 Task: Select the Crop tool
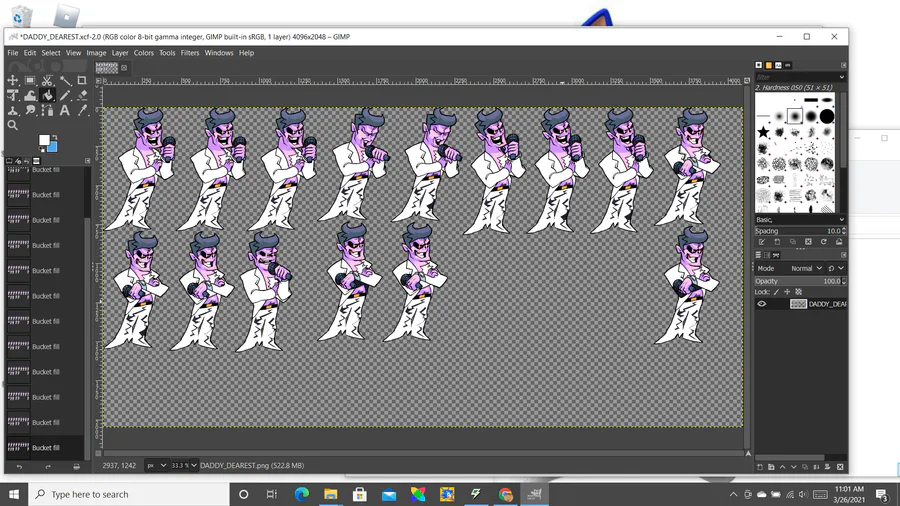(82, 81)
